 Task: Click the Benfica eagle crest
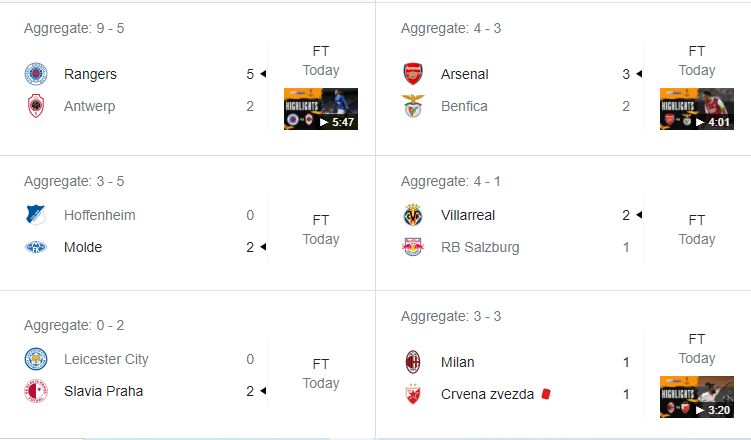coord(413,106)
